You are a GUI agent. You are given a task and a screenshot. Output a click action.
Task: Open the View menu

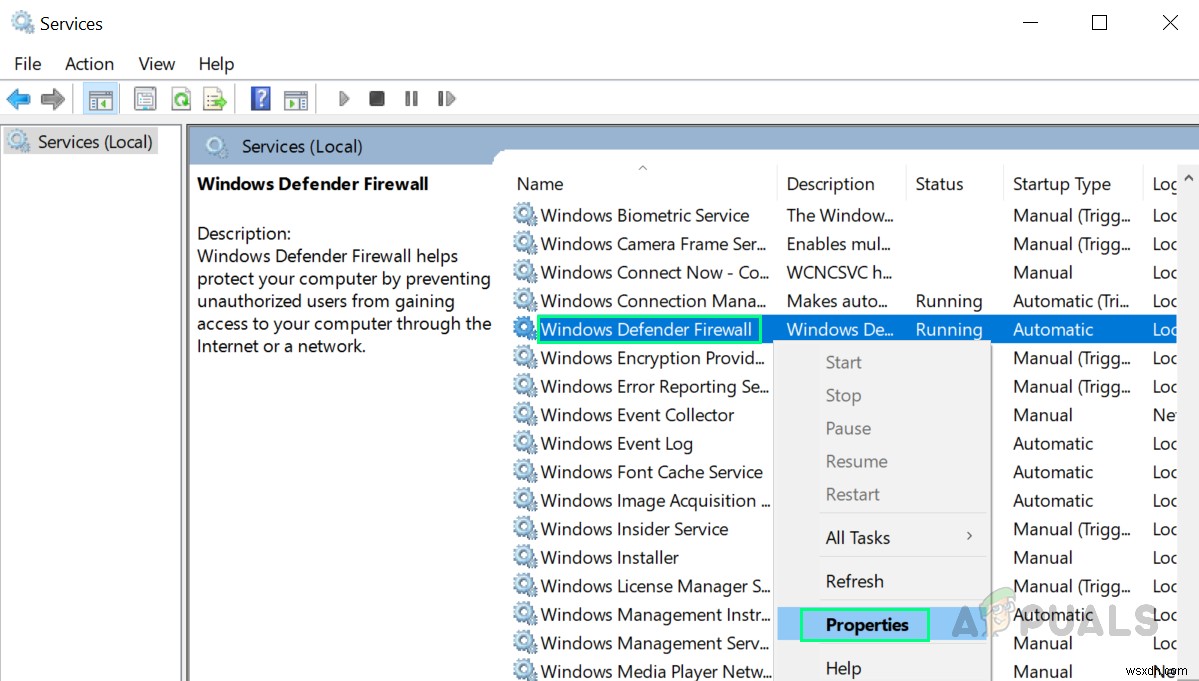(x=156, y=63)
